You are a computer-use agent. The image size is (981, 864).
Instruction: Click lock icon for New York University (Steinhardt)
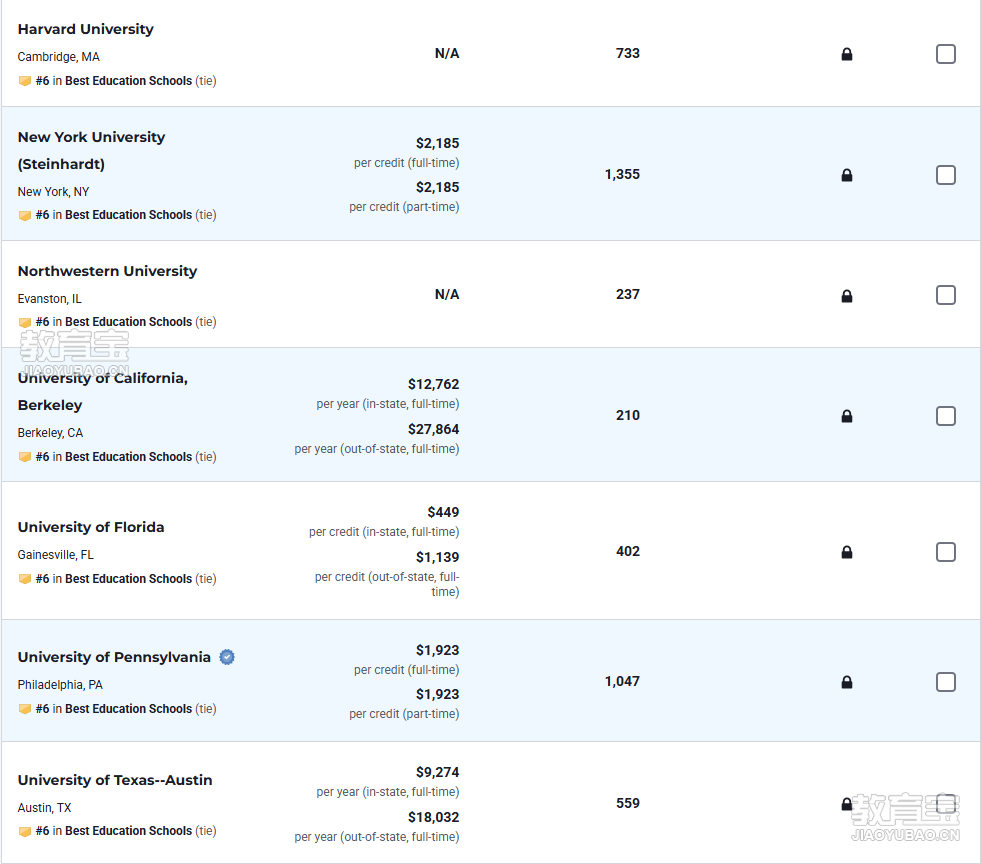click(846, 175)
